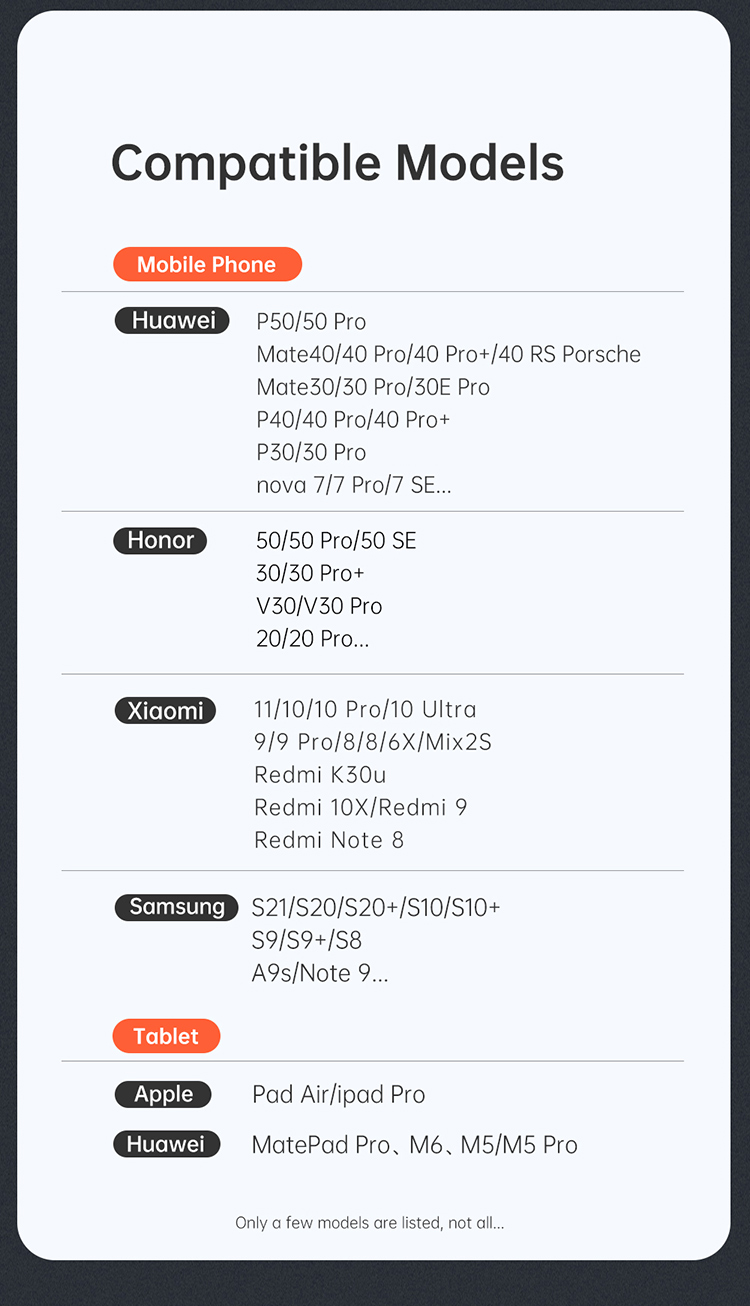The image size is (750, 1306).
Task: Click the Redmi K30u text
Action: [320, 775]
